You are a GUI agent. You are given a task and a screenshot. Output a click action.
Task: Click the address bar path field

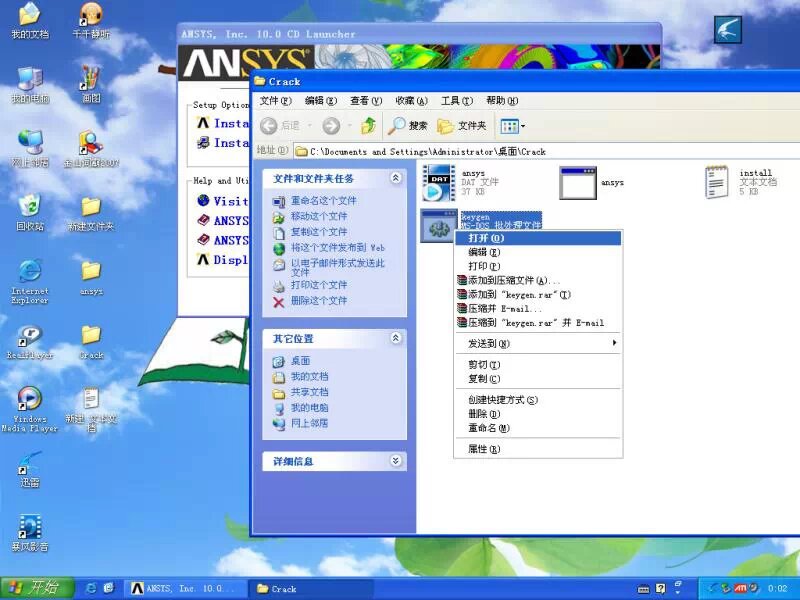[x=546, y=152]
